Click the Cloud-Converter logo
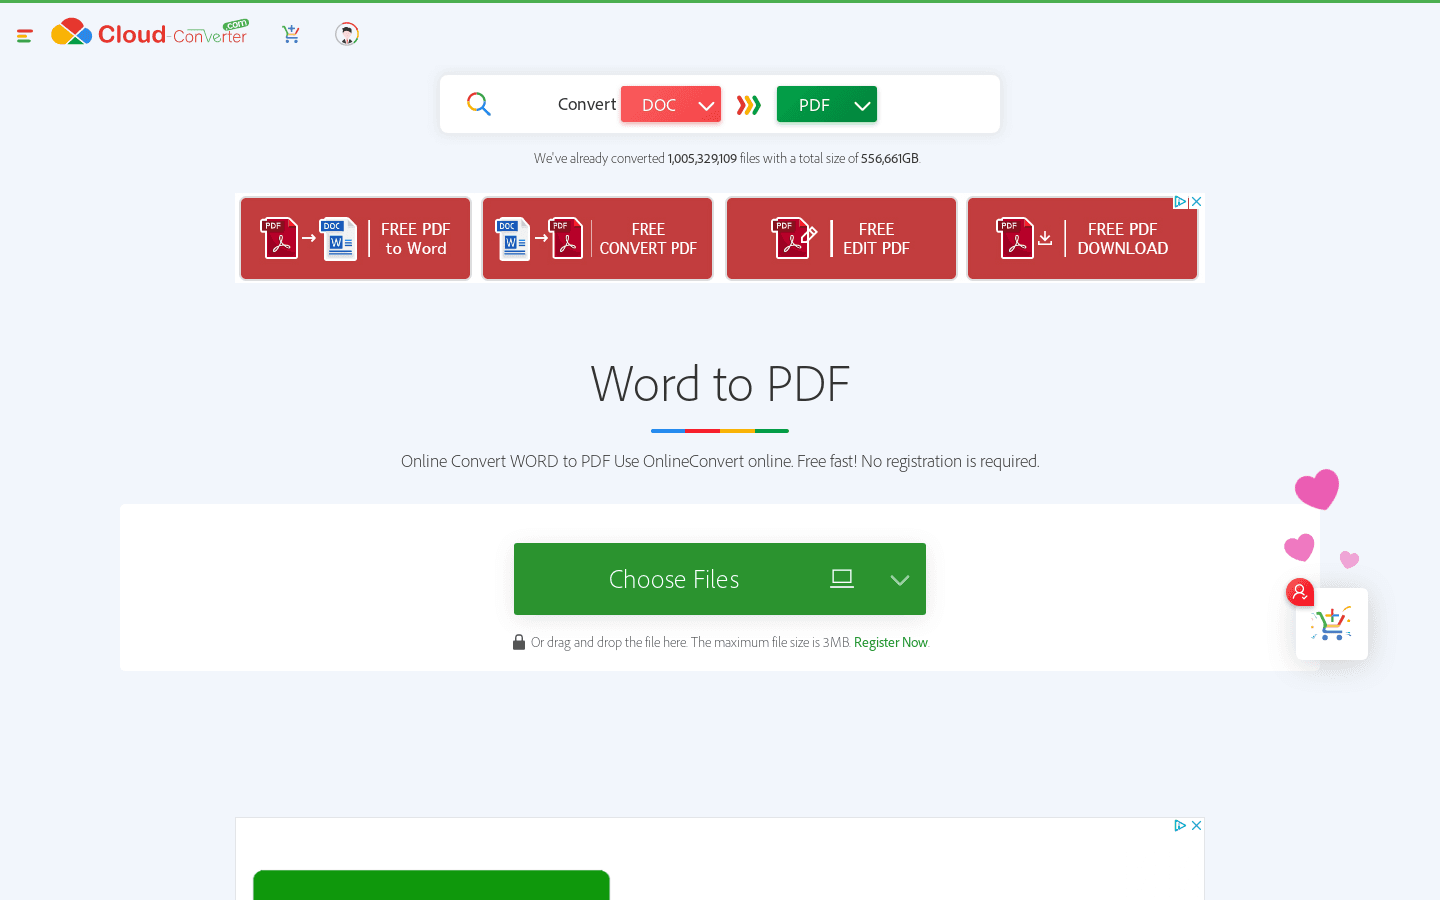The image size is (1440, 900). [x=148, y=32]
